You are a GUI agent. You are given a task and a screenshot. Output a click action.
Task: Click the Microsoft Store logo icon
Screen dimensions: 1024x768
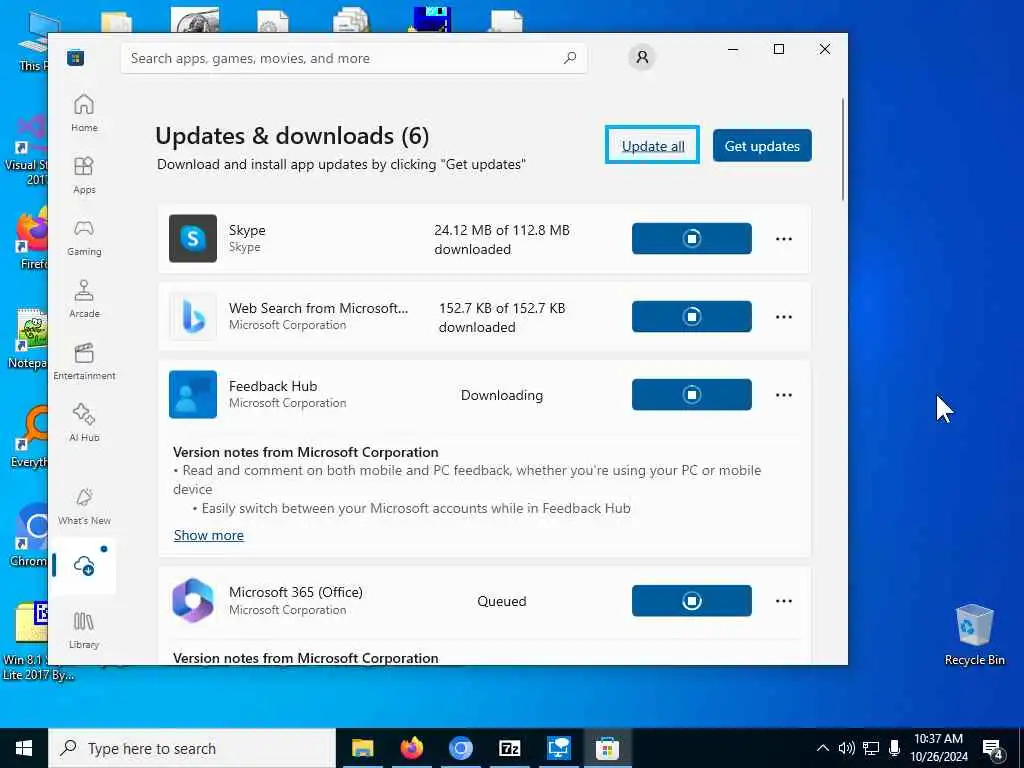tap(75, 57)
